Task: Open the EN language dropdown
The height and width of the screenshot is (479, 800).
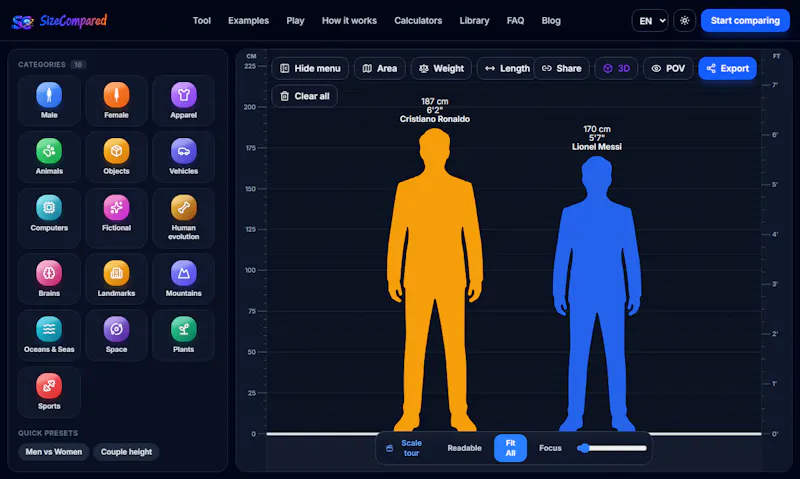Action: point(650,20)
